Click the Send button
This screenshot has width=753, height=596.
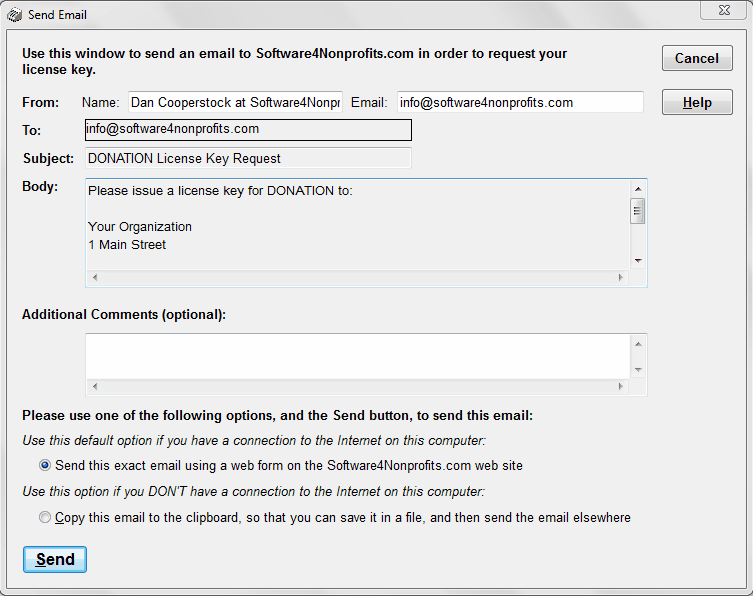point(55,559)
